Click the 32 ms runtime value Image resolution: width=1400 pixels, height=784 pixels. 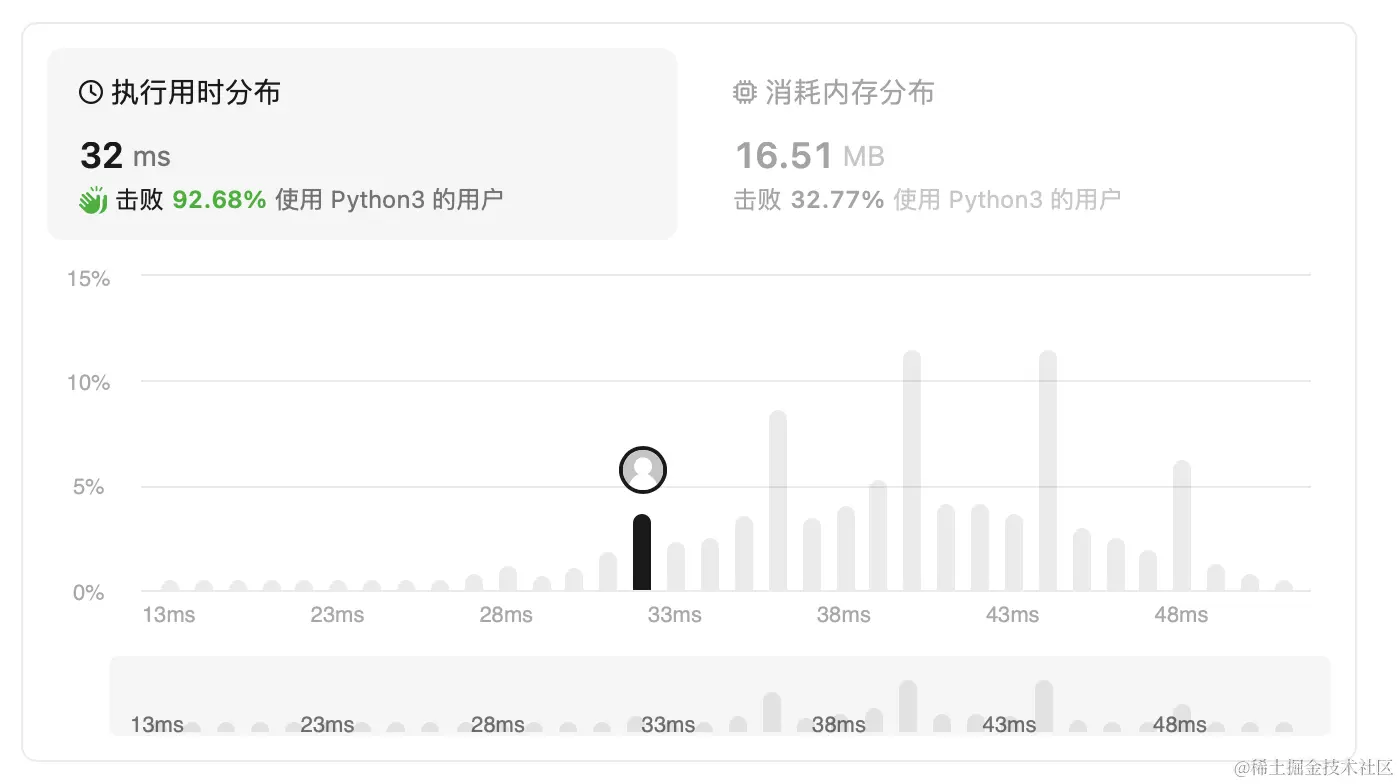pos(125,156)
